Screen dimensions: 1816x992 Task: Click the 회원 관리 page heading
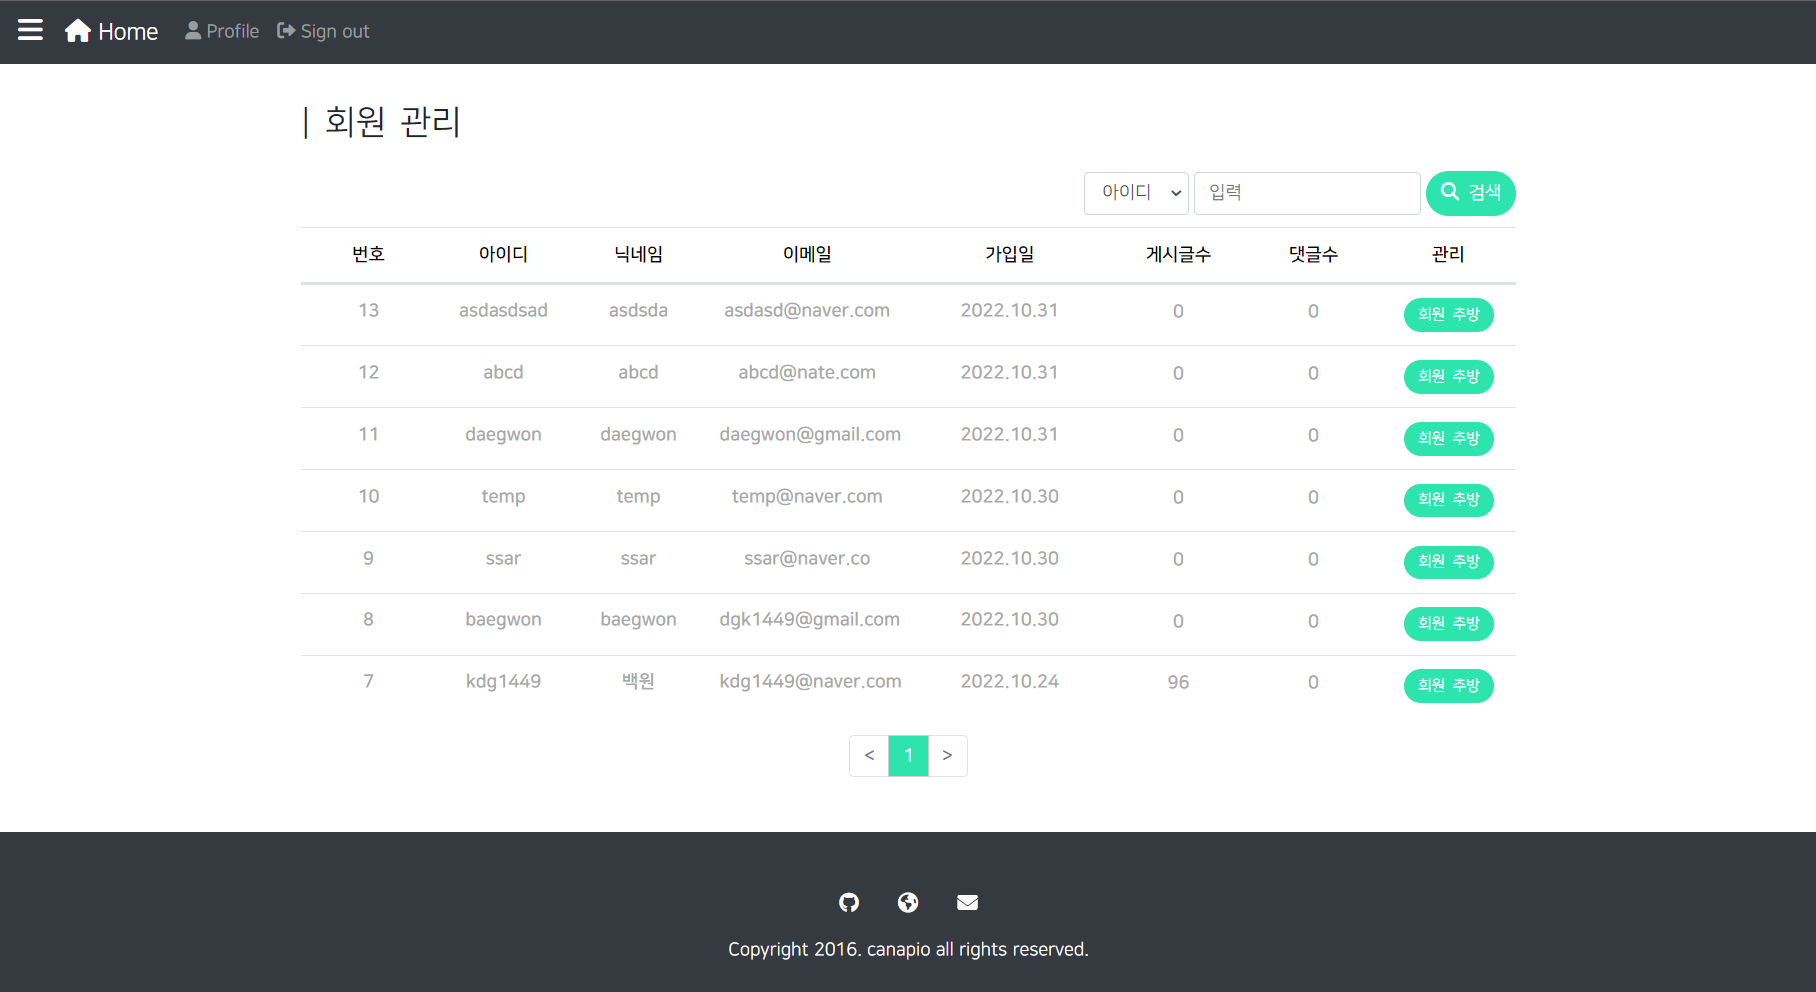[381, 122]
